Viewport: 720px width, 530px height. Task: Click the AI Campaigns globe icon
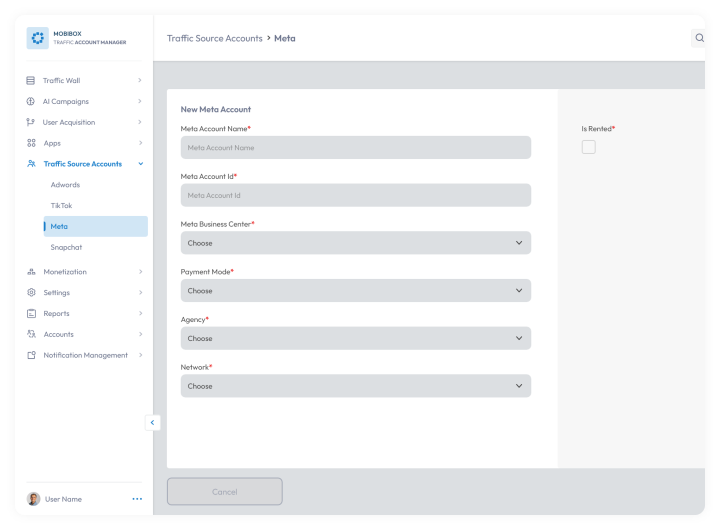click(x=31, y=101)
